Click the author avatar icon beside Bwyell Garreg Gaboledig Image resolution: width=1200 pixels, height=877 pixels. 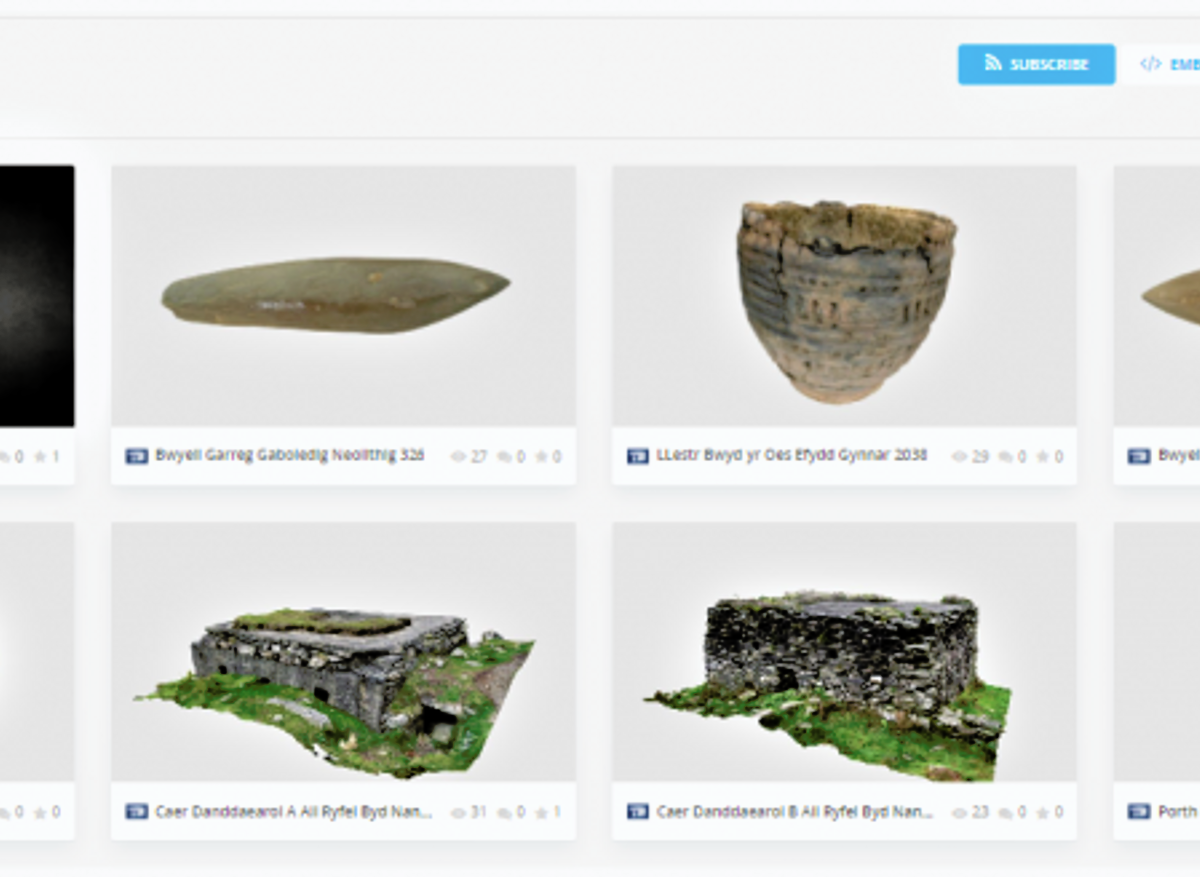[137, 457]
